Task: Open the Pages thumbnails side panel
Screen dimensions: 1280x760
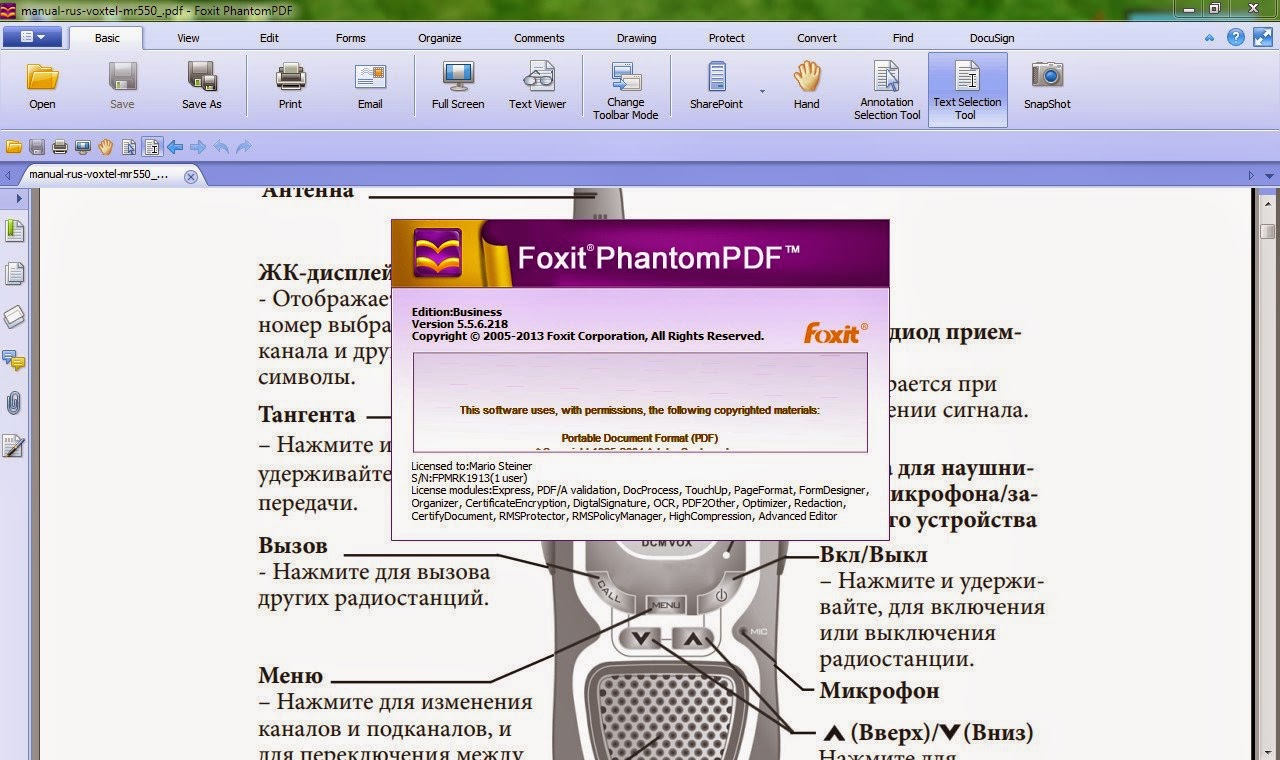Action: click(x=14, y=274)
